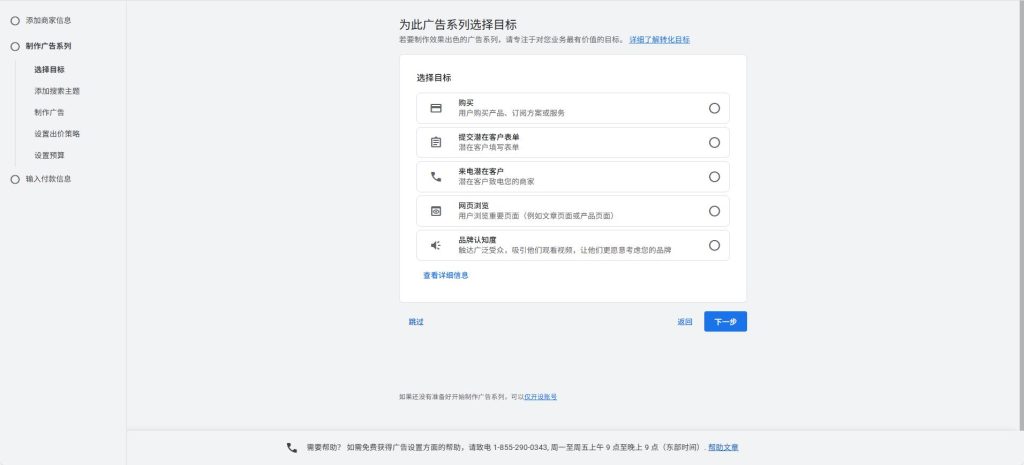Click the circle step icon beside 输入付款信息
The image size is (1024, 465).
pyautogui.click(x=15, y=180)
